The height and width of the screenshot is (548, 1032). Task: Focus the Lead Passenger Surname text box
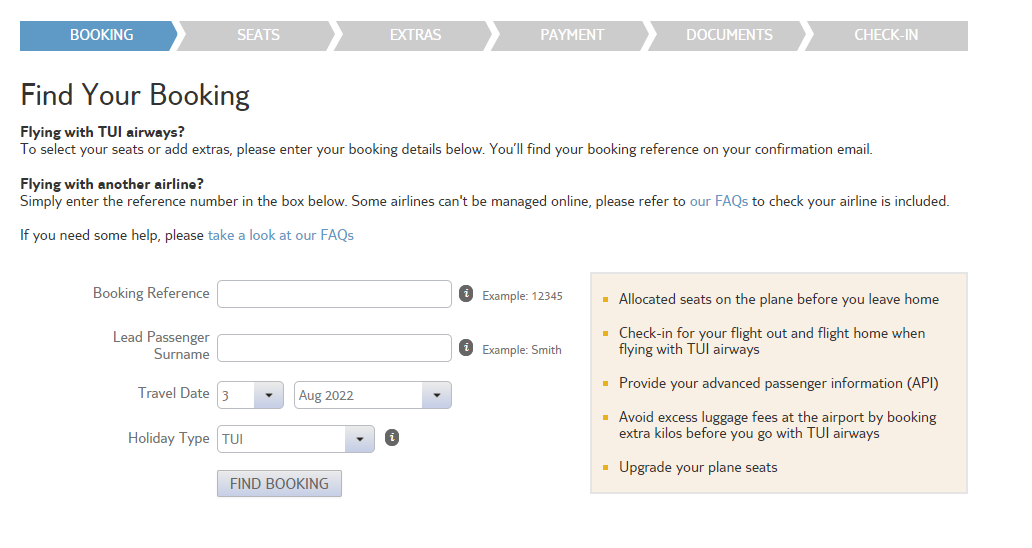(x=334, y=348)
